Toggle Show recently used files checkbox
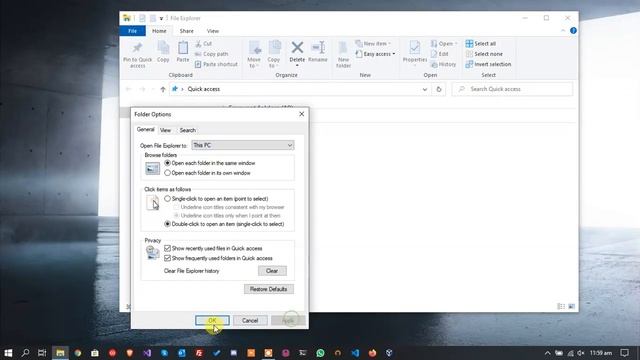Viewport: 640px width, 360px height. click(x=167, y=248)
